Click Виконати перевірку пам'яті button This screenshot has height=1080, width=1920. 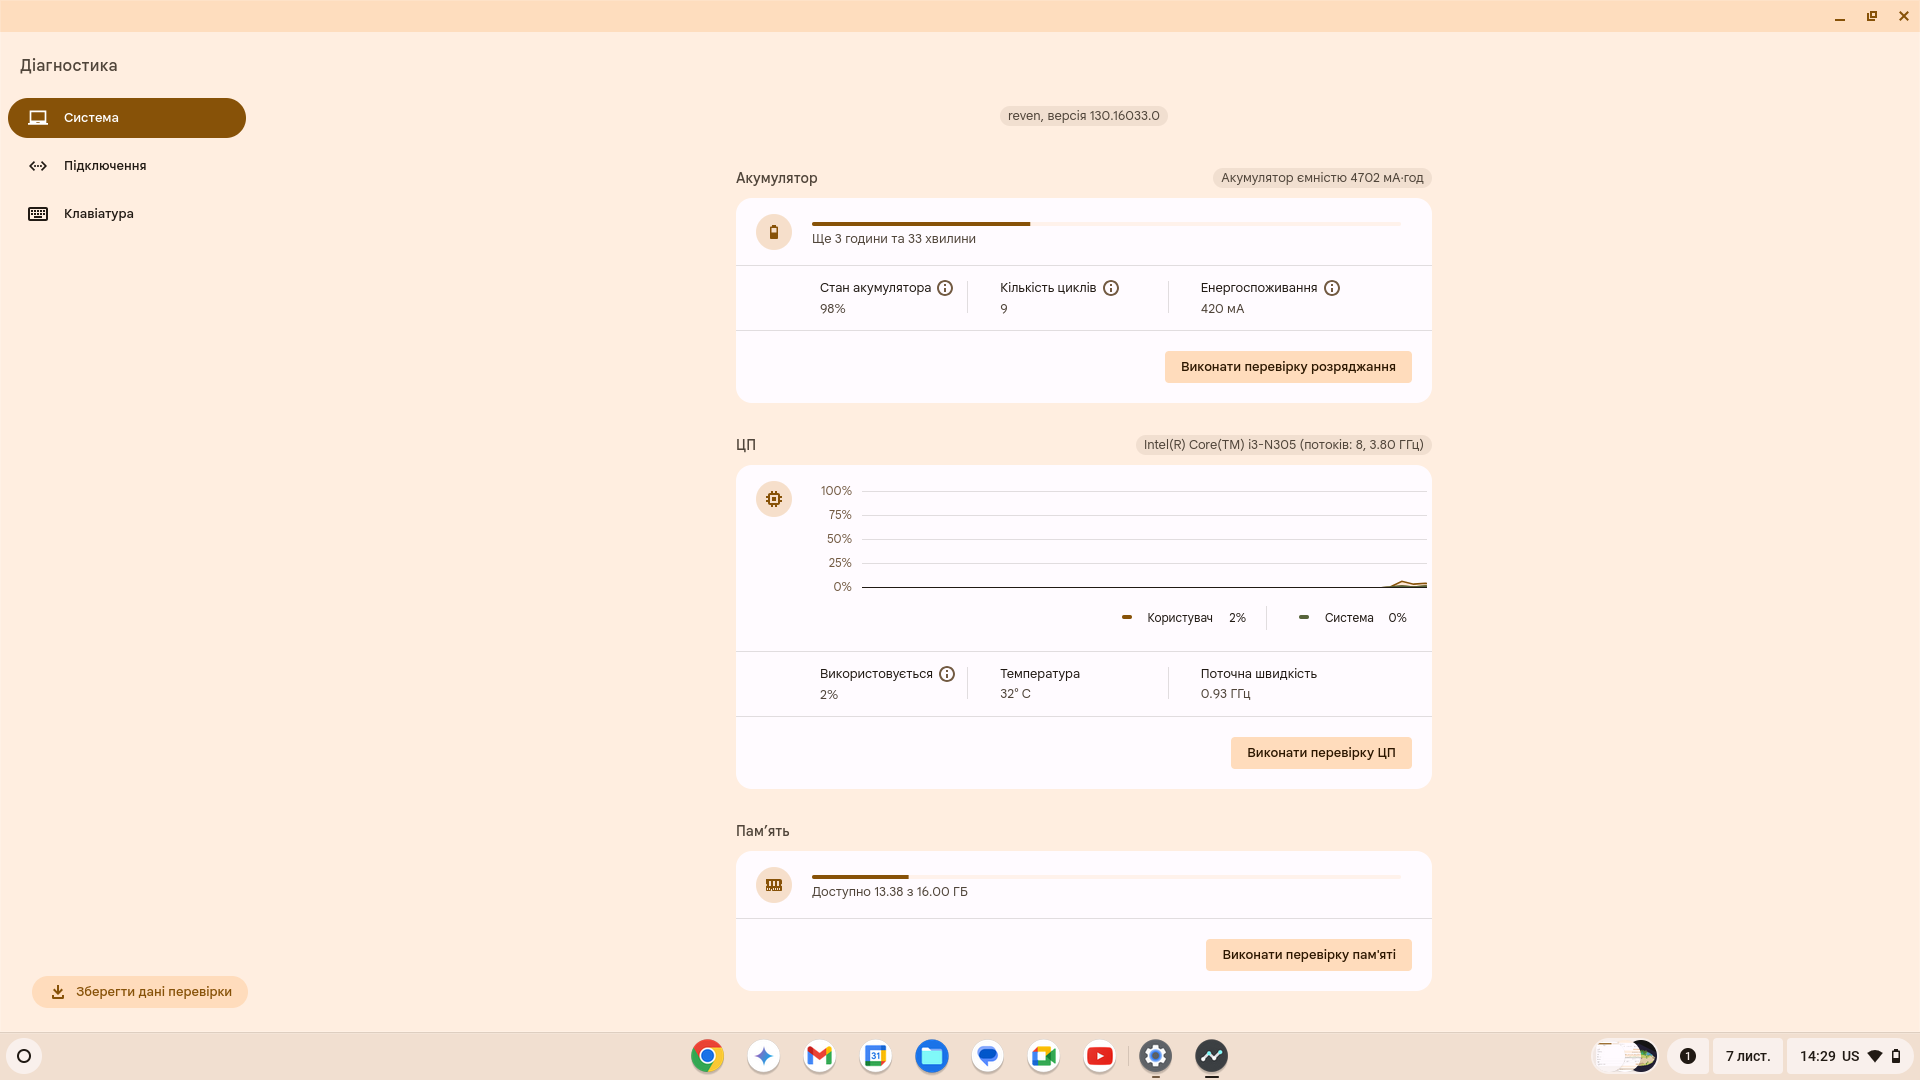click(1308, 955)
